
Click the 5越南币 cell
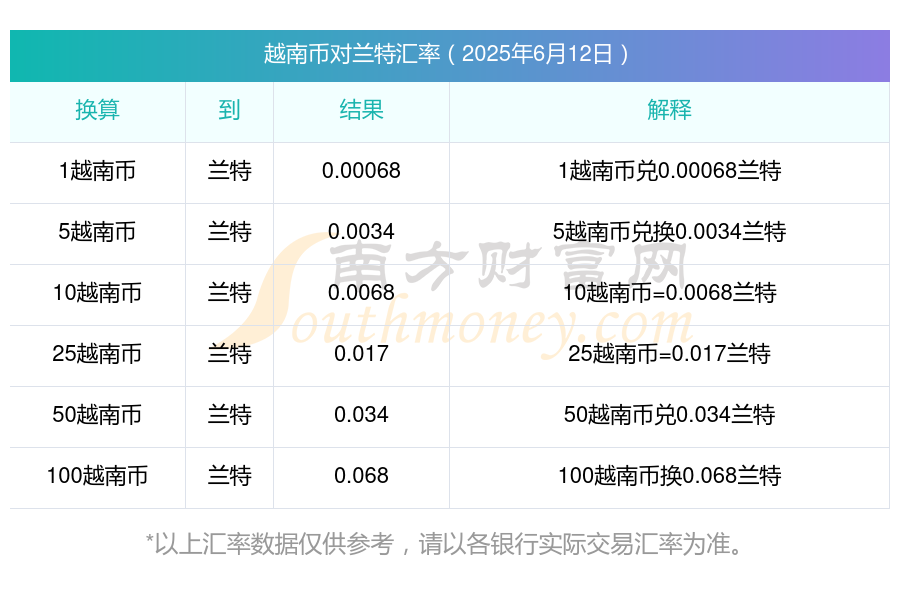98,232
